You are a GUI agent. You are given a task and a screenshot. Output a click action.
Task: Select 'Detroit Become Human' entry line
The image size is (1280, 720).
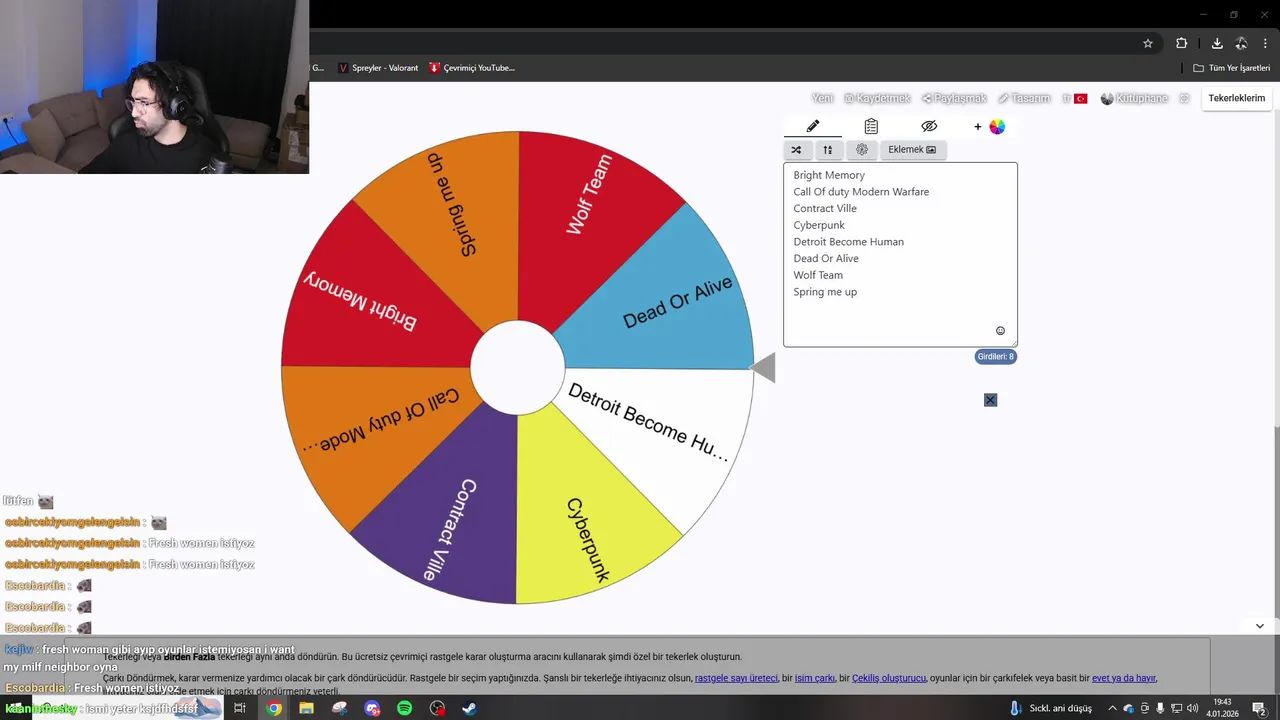pyautogui.click(x=848, y=242)
